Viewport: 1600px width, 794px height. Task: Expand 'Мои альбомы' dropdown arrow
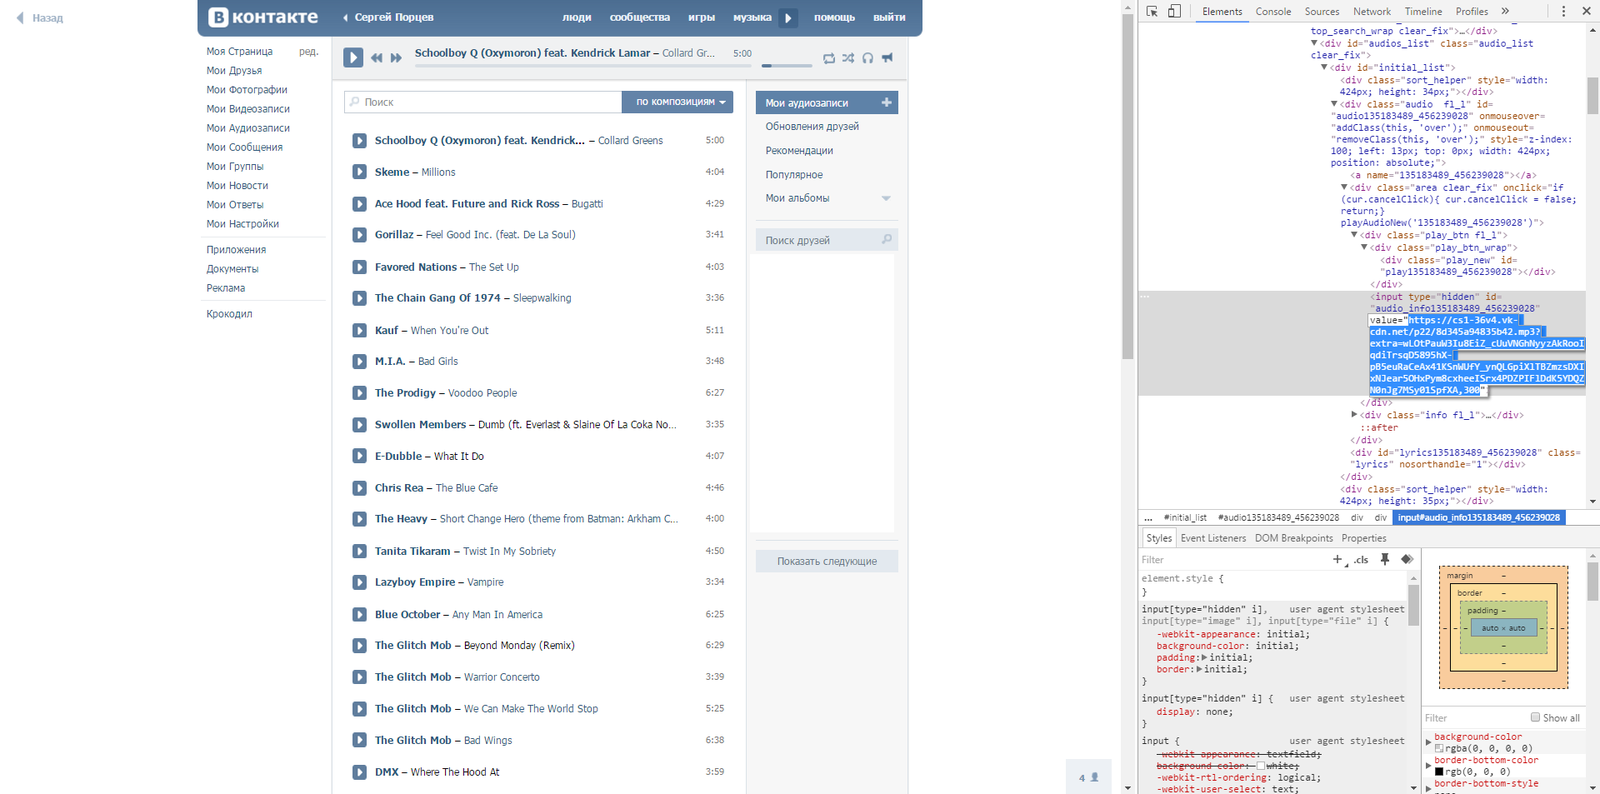pyautogui.click(x=886, y=198)
